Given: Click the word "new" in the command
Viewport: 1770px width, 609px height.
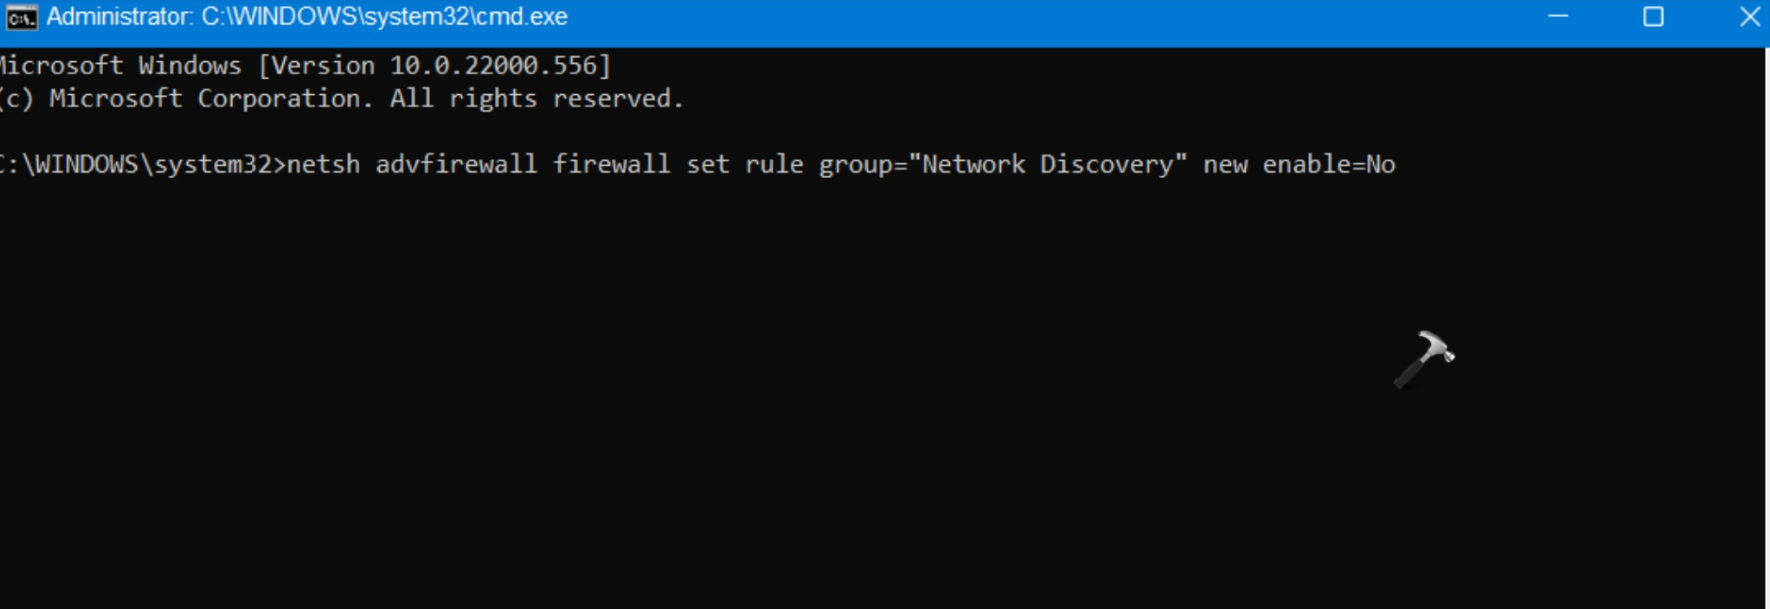Looking at the screenshot, I should (x=1225, y=165).
